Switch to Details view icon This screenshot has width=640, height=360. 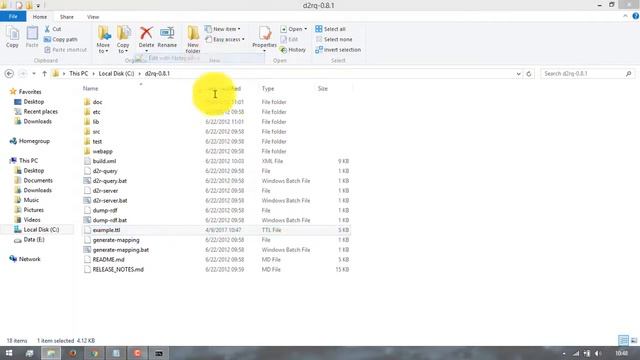tap(623, 340)
